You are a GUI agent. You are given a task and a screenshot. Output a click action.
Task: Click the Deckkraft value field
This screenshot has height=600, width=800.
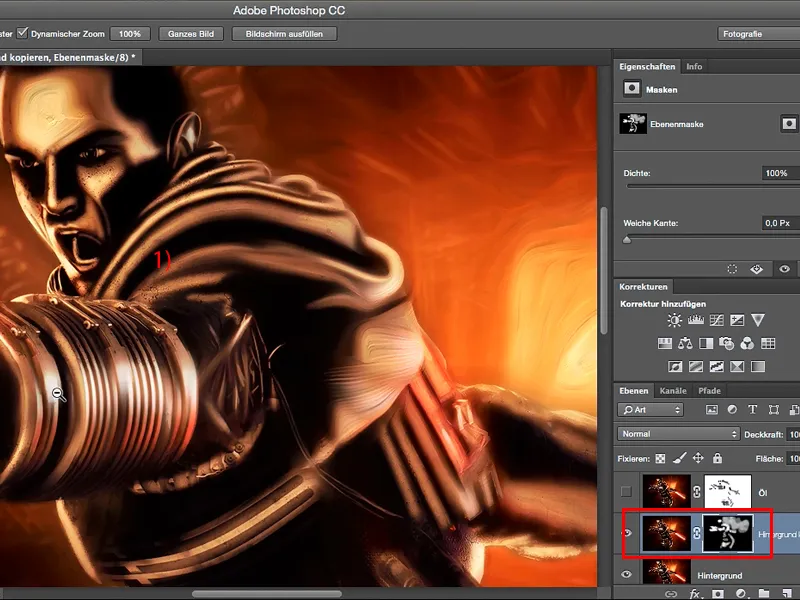coord(793,434)
